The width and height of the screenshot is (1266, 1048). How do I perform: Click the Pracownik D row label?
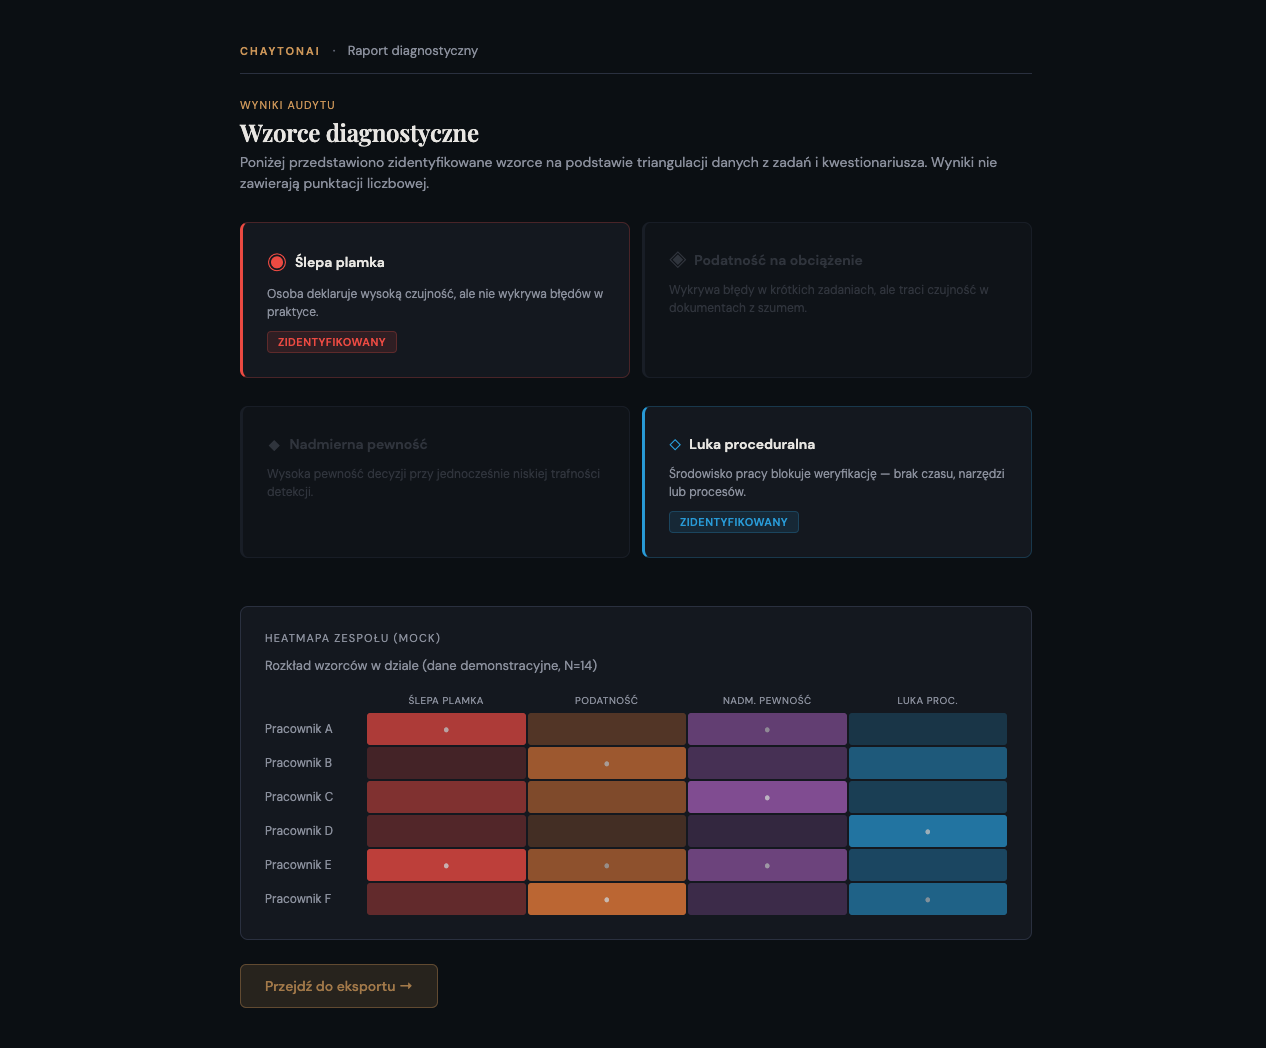[299, 831]
